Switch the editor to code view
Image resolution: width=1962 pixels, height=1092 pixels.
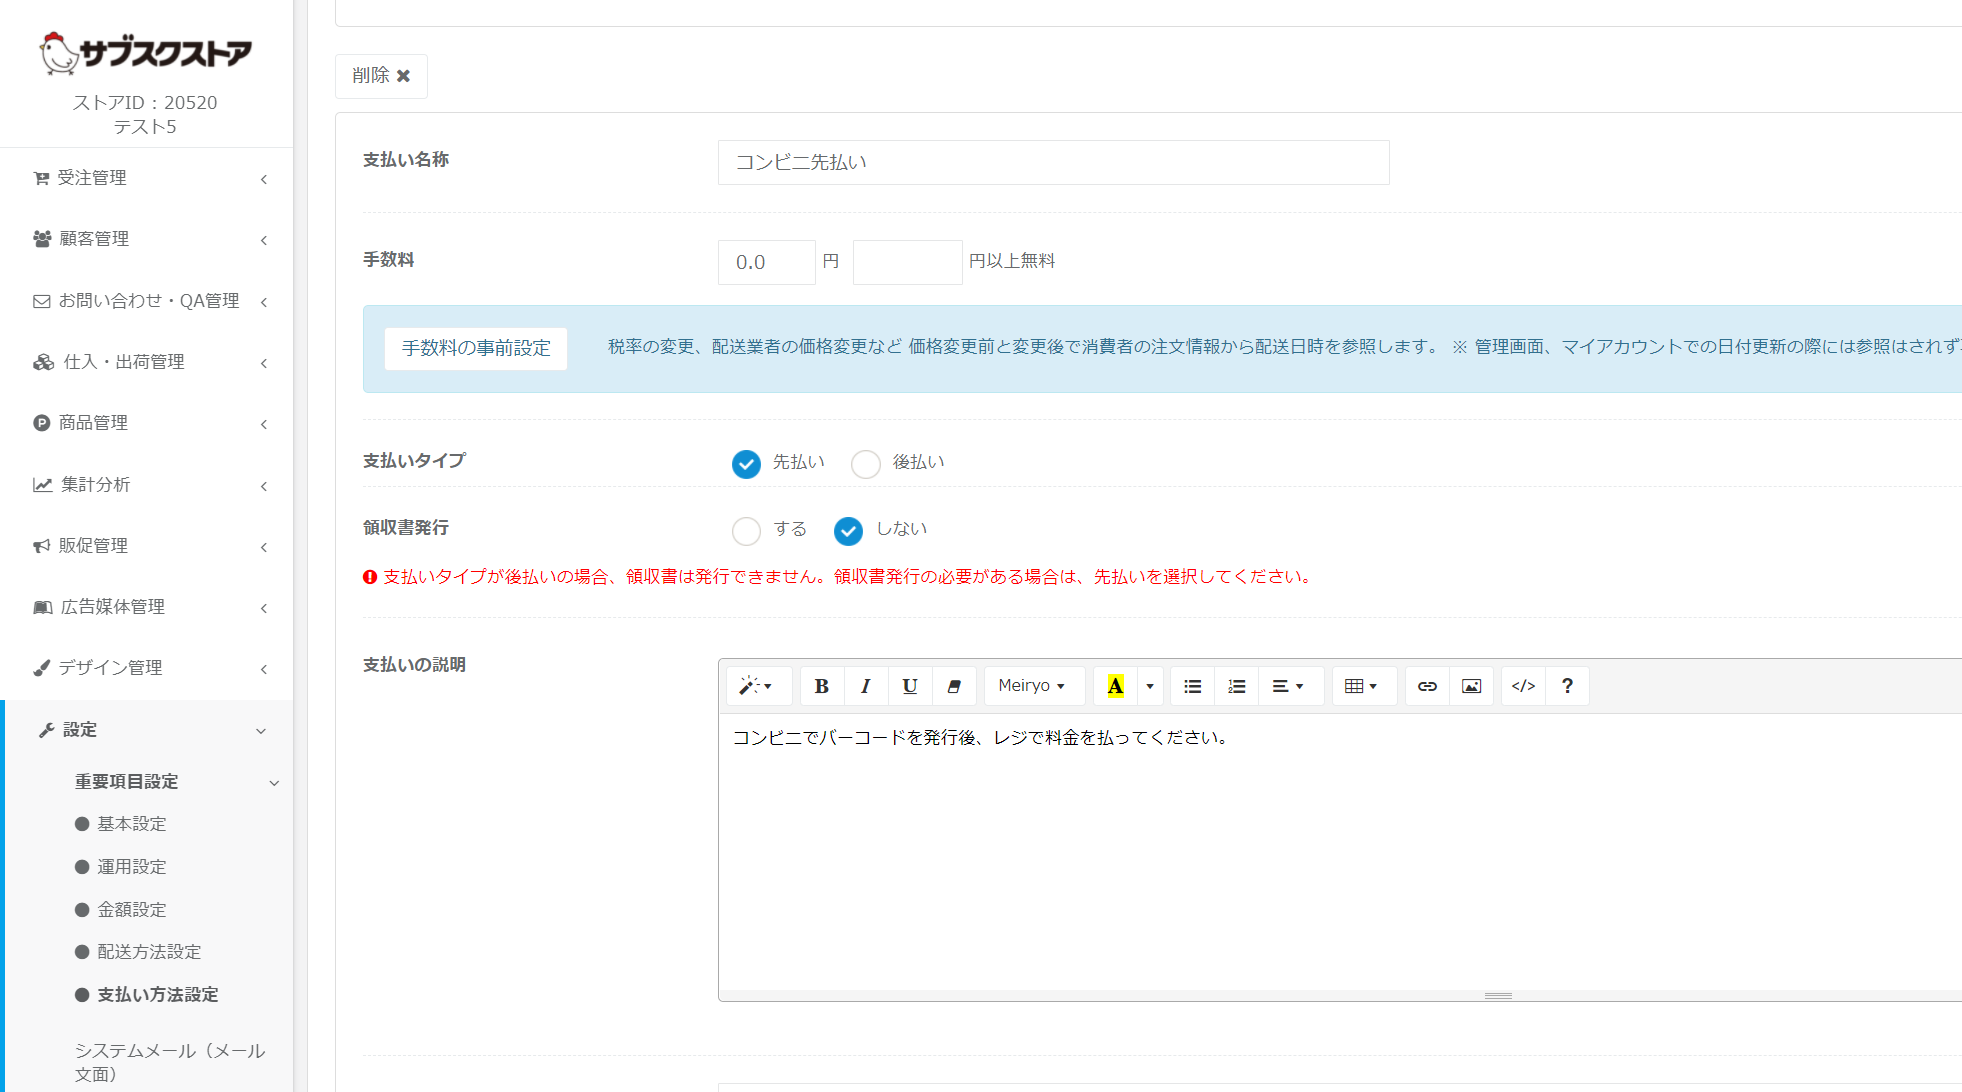click(x=1523, y=686)
